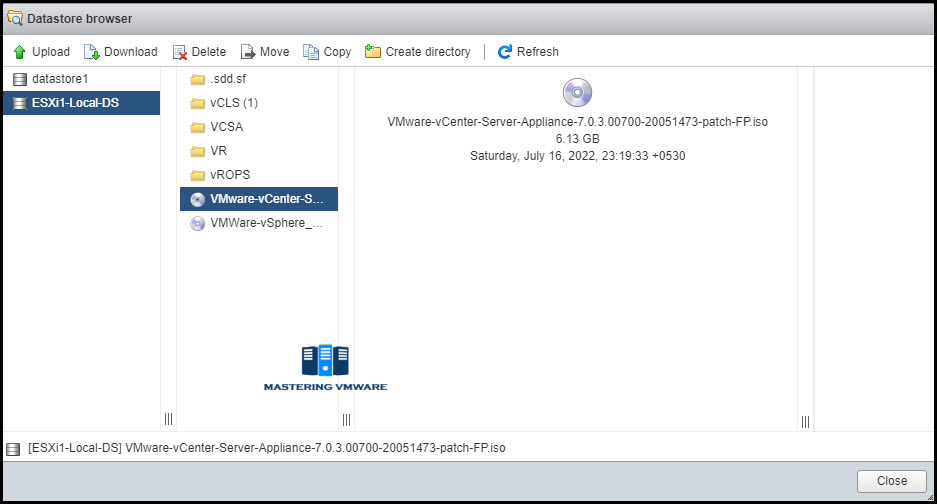Click the Upload label in toolbar
The width and height of the screenshot is (937, 504).
click(x=51, y=52)
